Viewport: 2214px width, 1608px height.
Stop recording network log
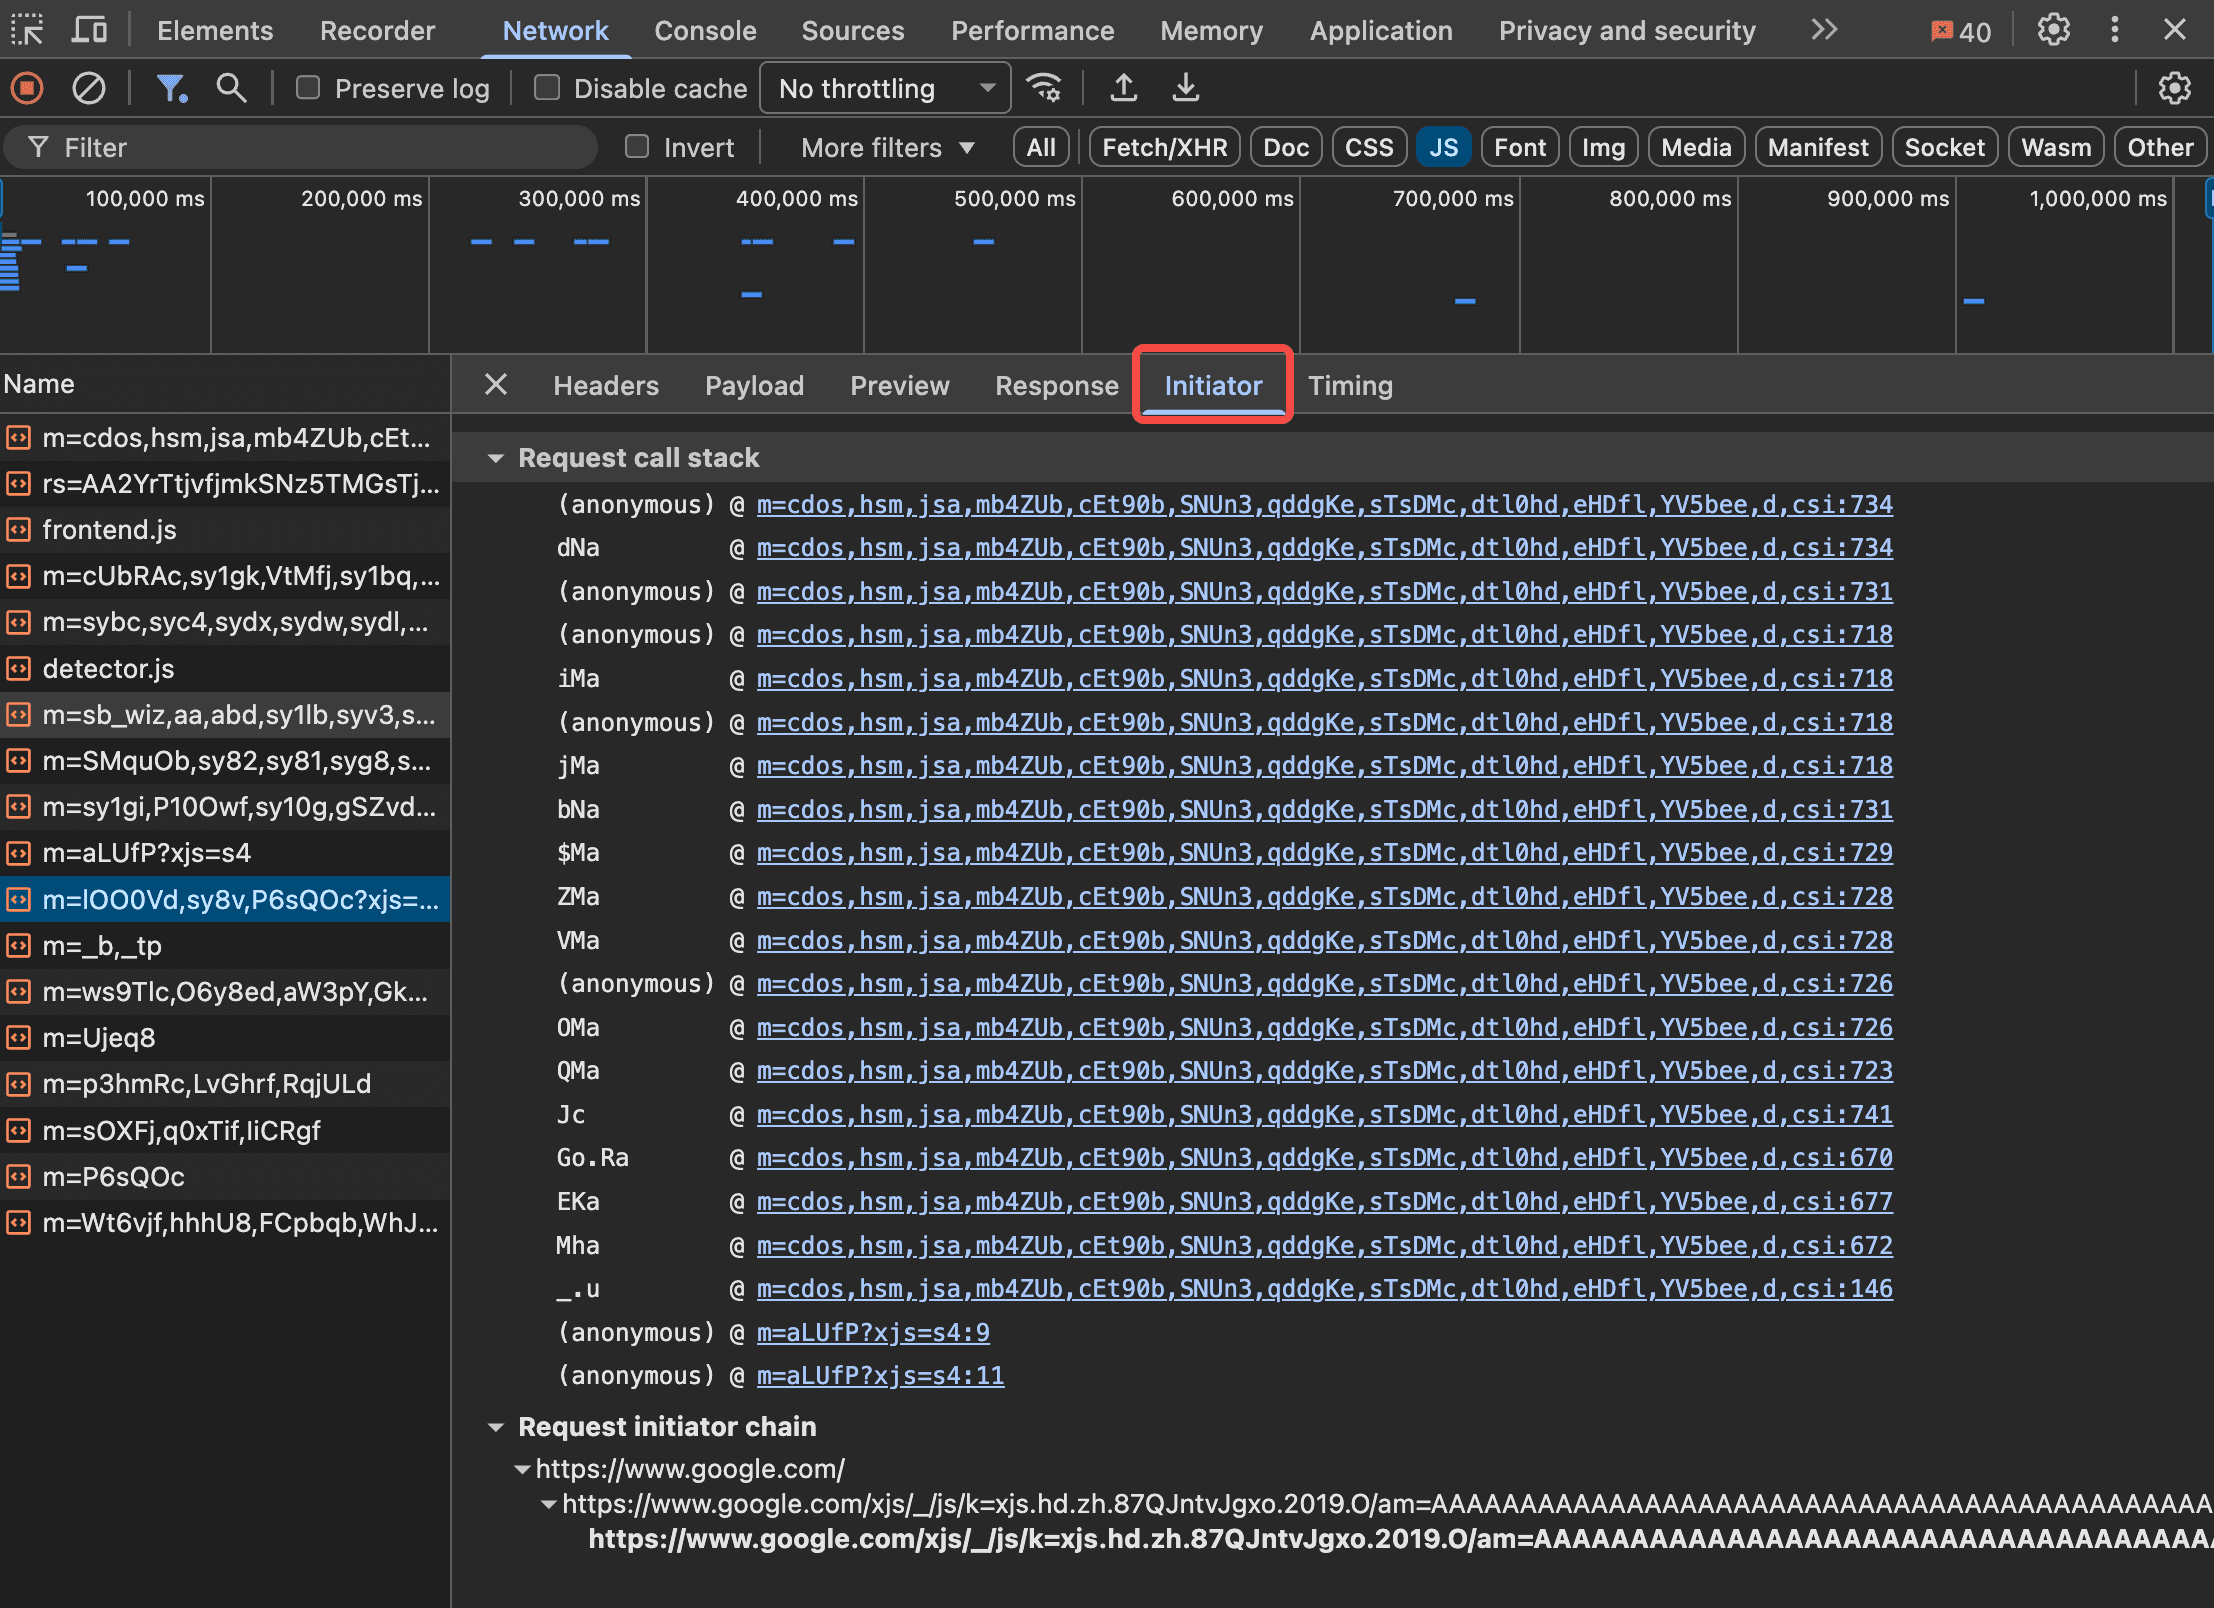(x=27, y=88)
